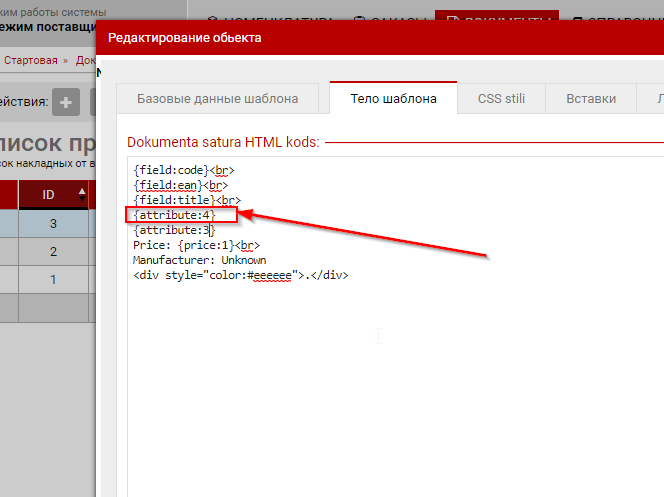
Task: Click the div style color line
Action: click(x=240, y=275)
